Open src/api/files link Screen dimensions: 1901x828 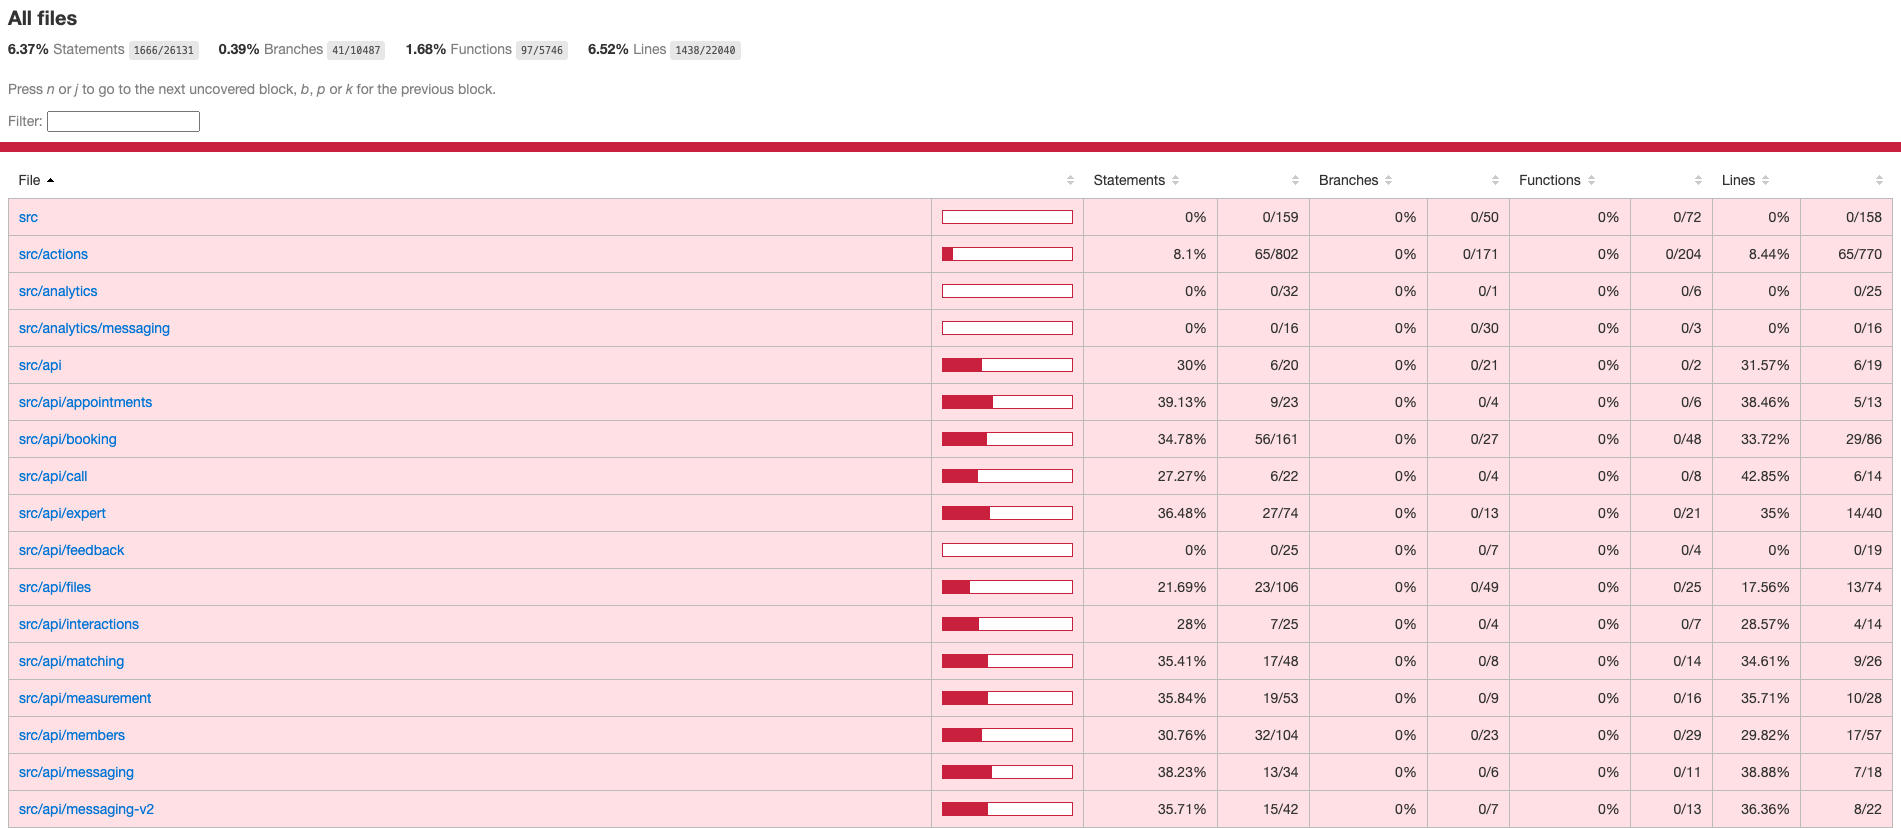(55, 587)
